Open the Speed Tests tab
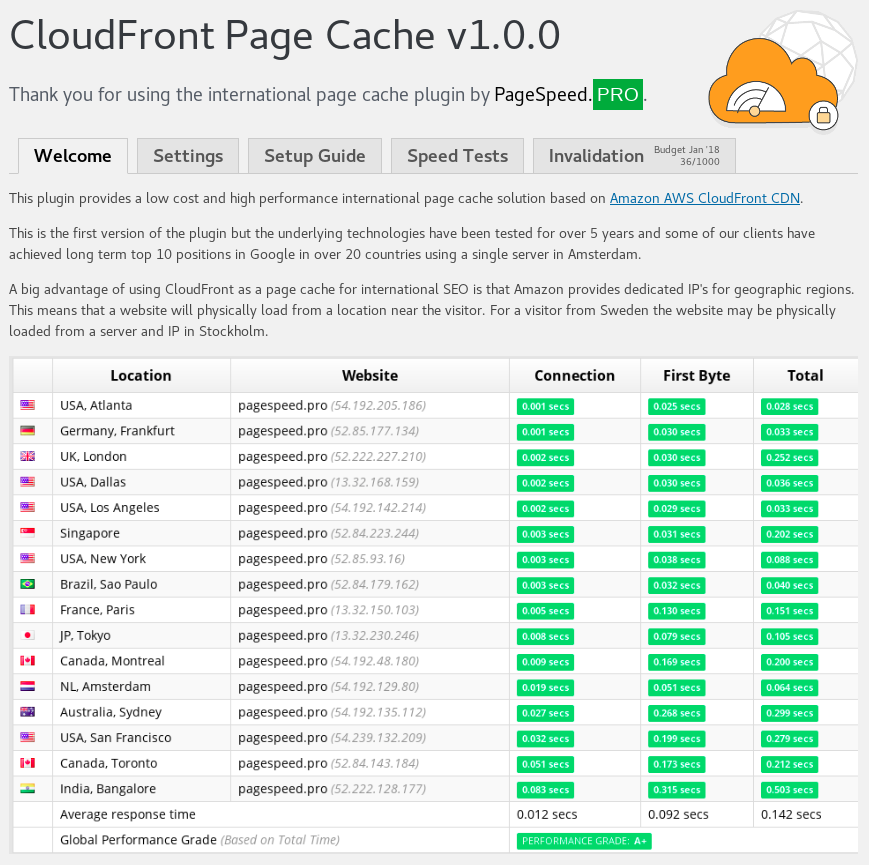This screenshot has width=869, height=865. click(457, 156)
